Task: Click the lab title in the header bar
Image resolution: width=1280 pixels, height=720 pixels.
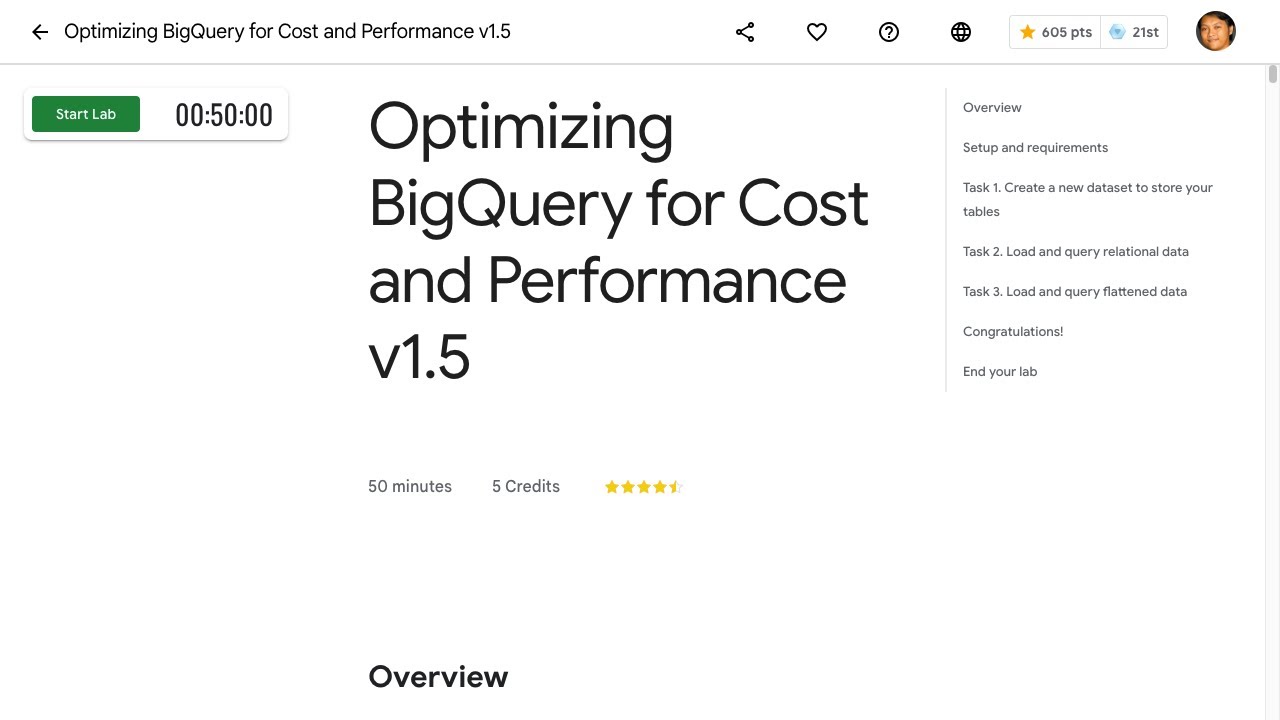Action: 287,32
